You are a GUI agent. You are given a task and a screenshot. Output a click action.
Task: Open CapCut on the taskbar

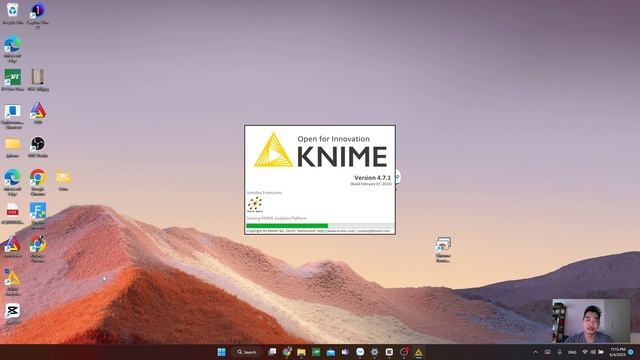tap(389, 352)
